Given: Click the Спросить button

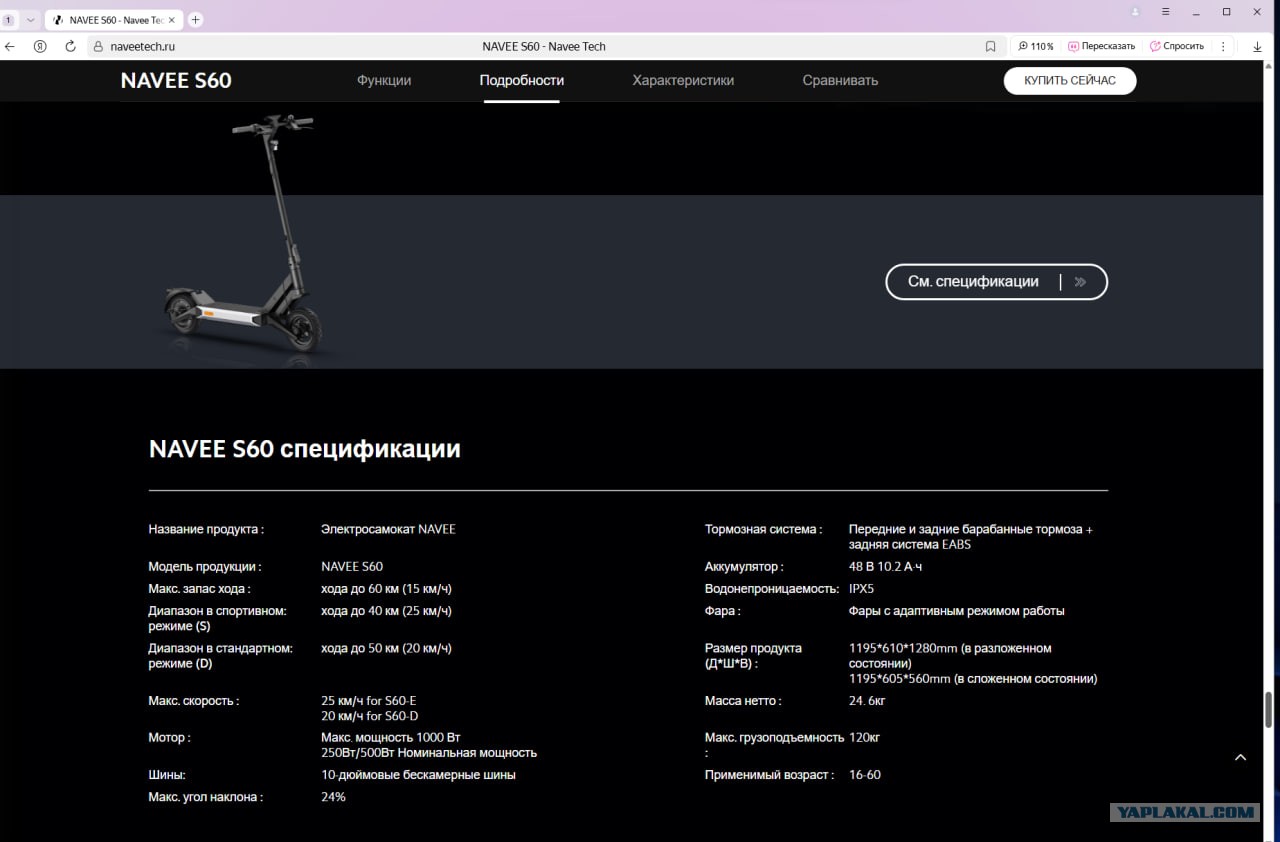Looking at the screenshot, I should point(1177,46).
